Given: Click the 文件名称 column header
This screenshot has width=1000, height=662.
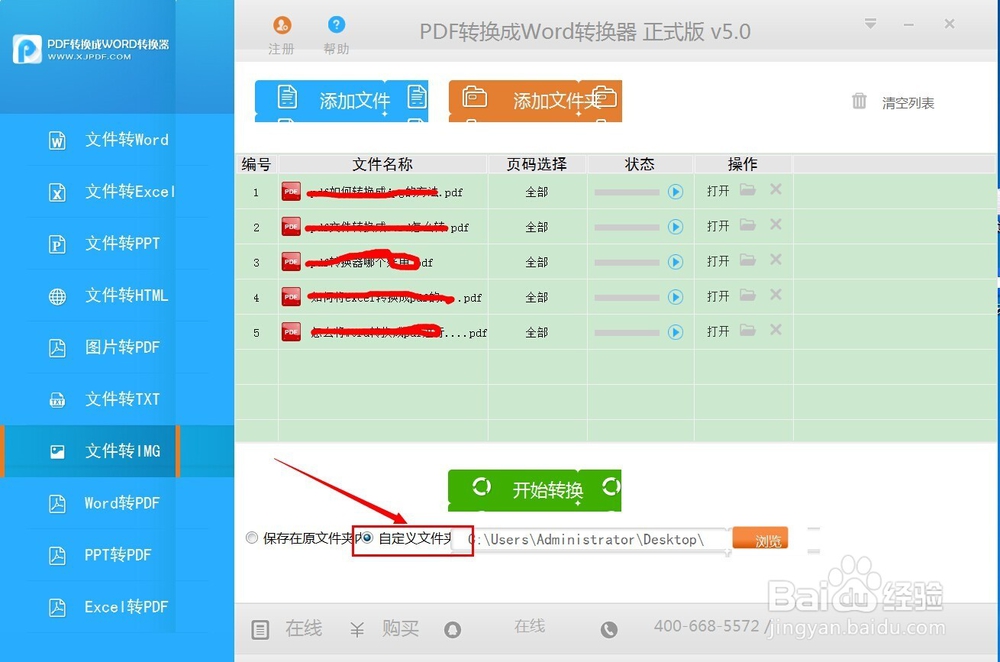Looking at the screenshot, I should [383, 164].
